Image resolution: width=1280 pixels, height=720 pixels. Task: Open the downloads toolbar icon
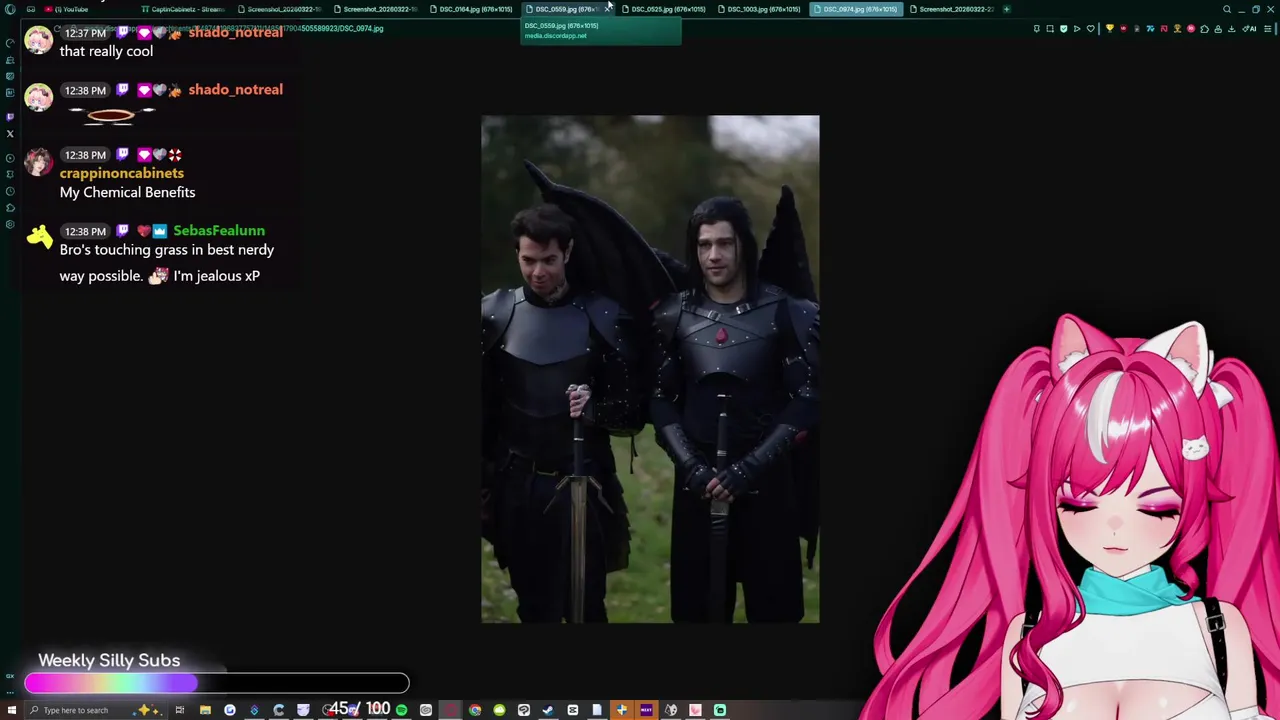1231,29
